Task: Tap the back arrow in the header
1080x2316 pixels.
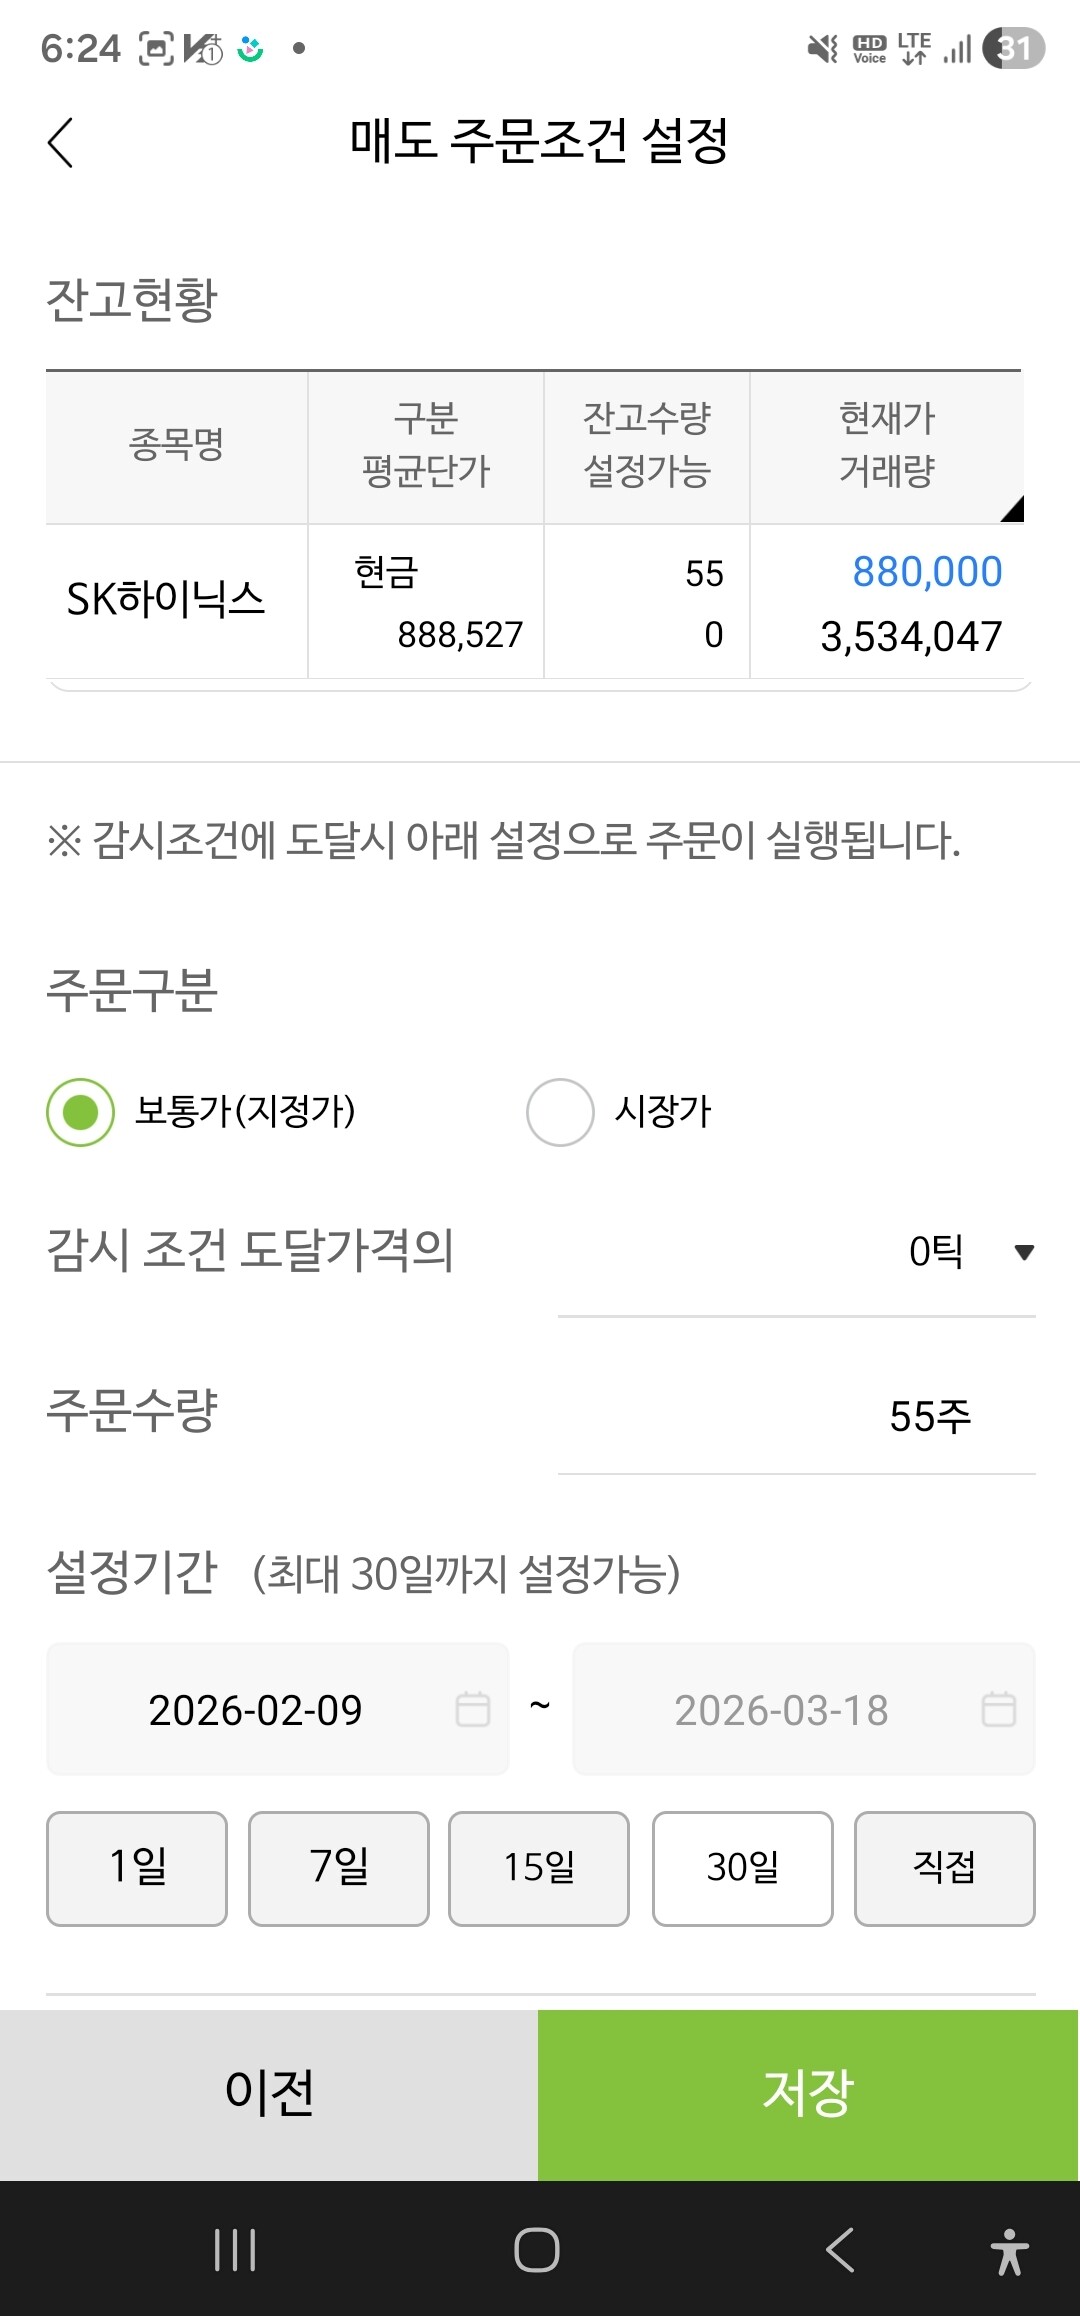Action: [61, 142]
